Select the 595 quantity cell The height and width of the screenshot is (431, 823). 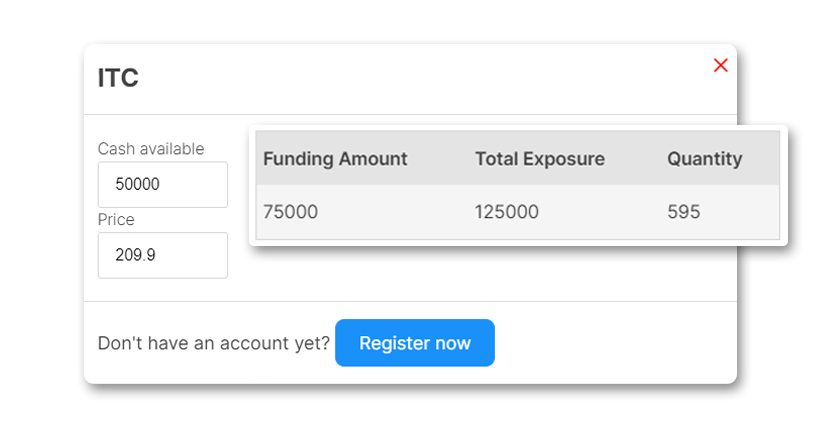tap(684, 212)
